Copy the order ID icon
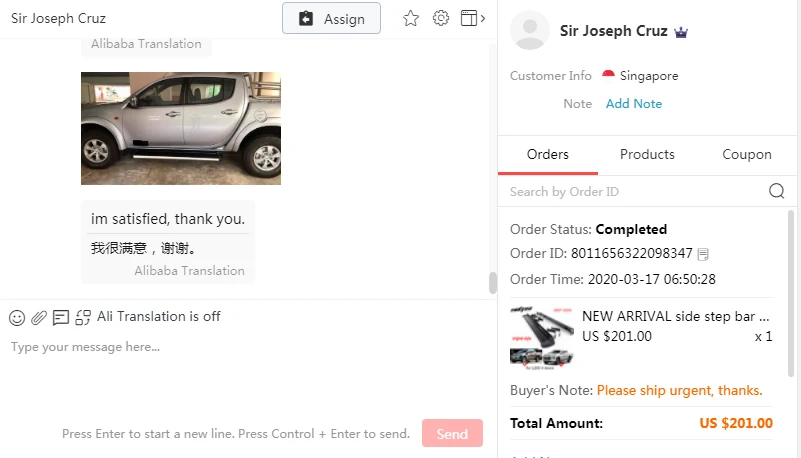The image size is (801, 458). (x=703, y=254)
